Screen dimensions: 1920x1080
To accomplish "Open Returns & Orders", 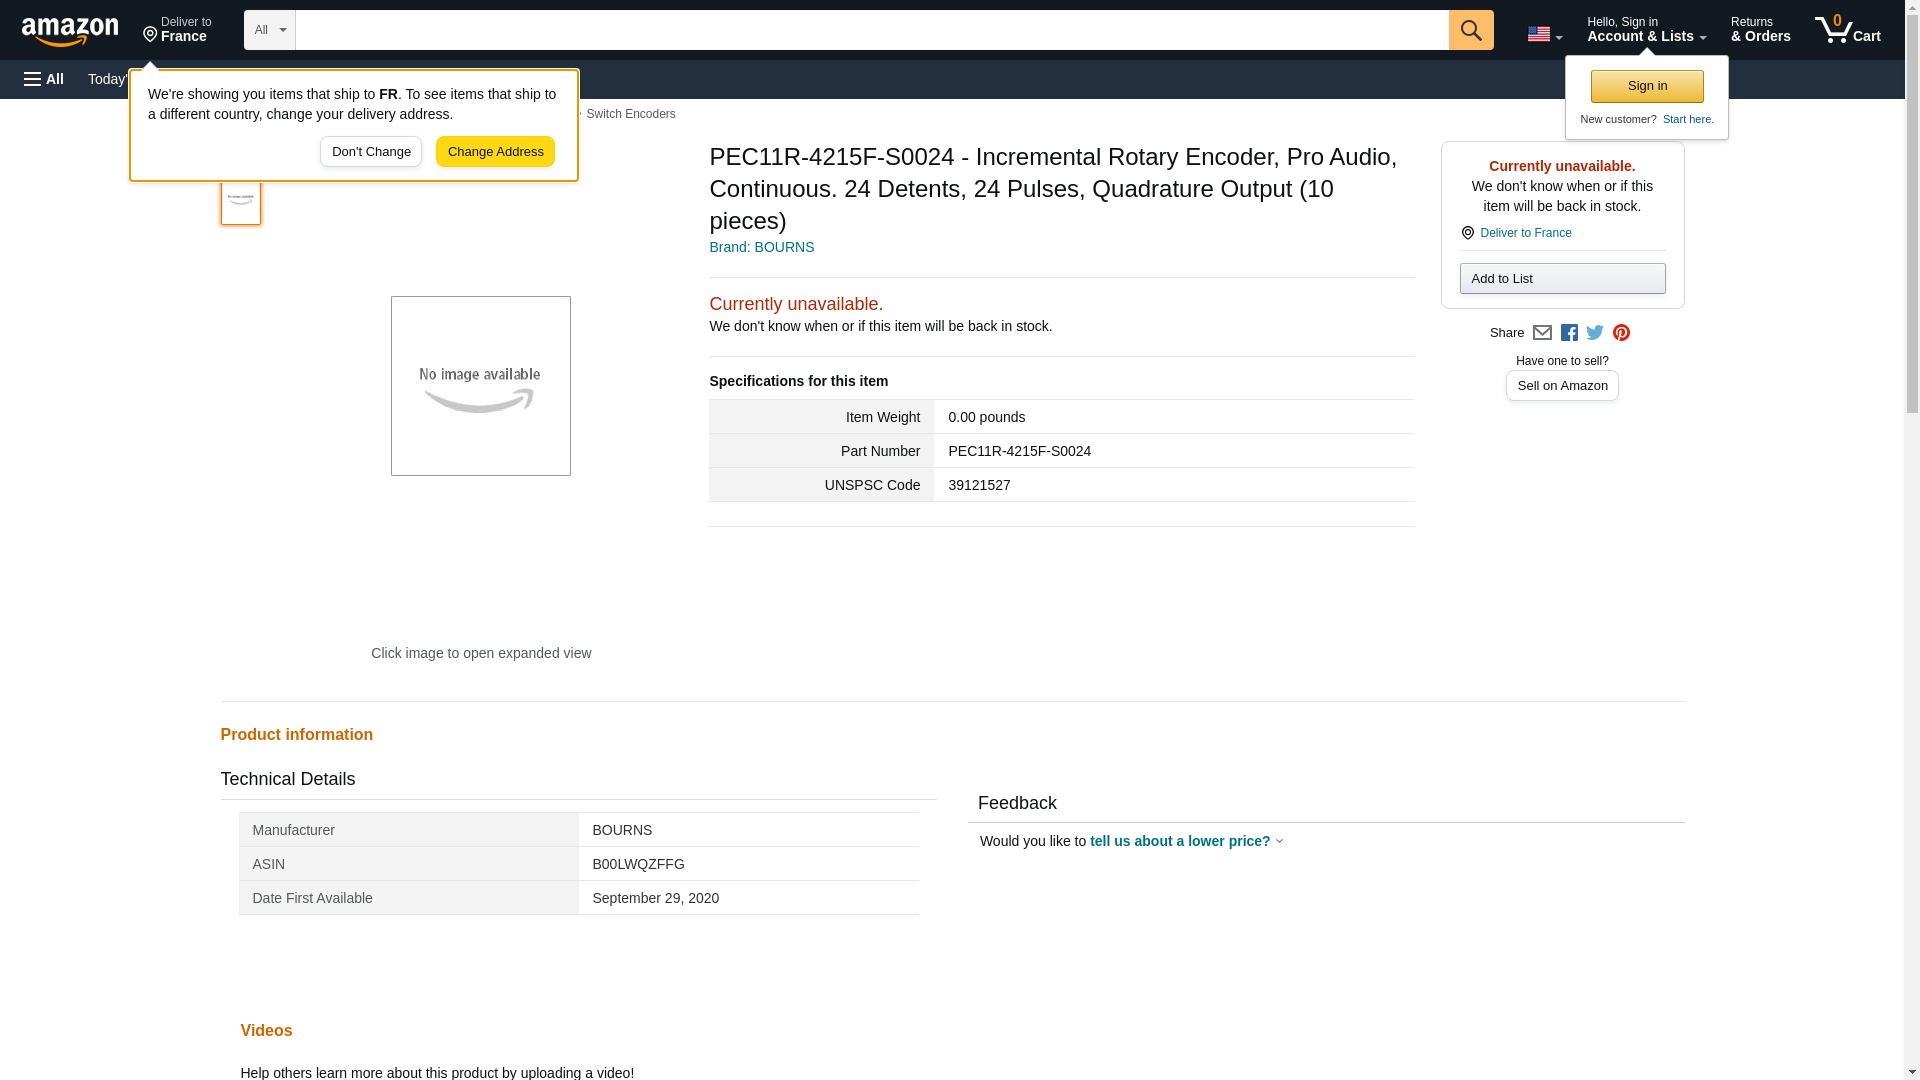I will coord(1760,30).
